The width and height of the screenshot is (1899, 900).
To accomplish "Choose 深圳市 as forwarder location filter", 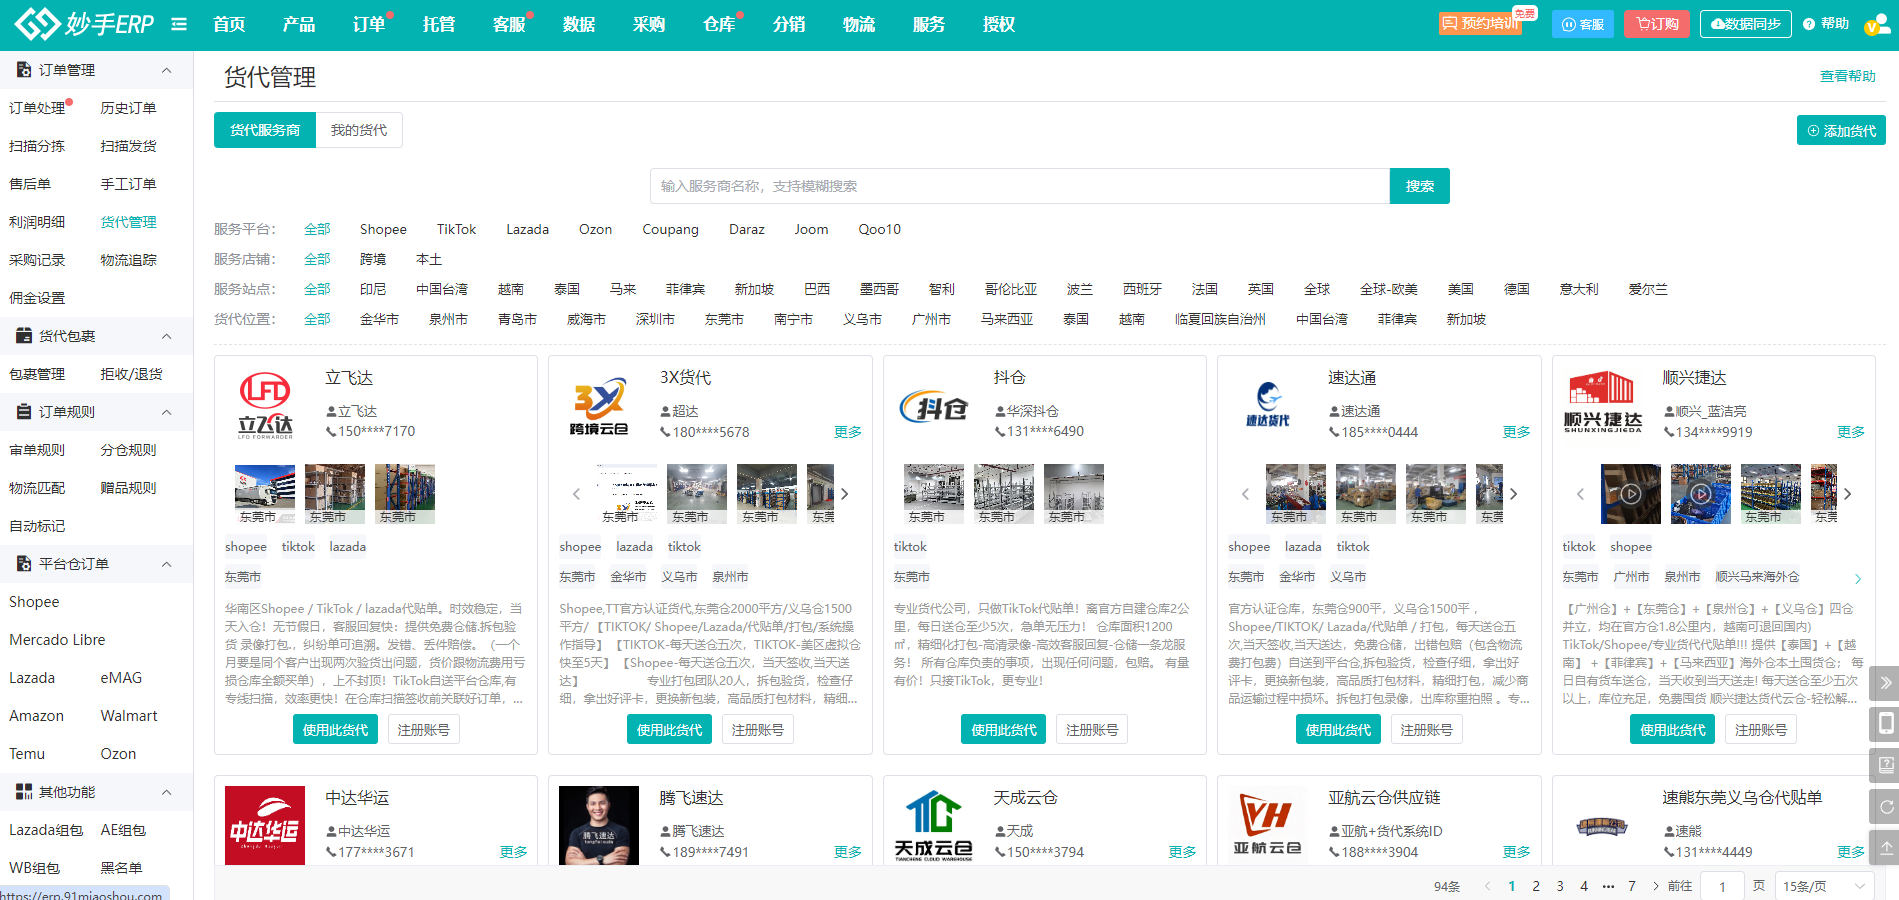I will [x=655, y=319].
